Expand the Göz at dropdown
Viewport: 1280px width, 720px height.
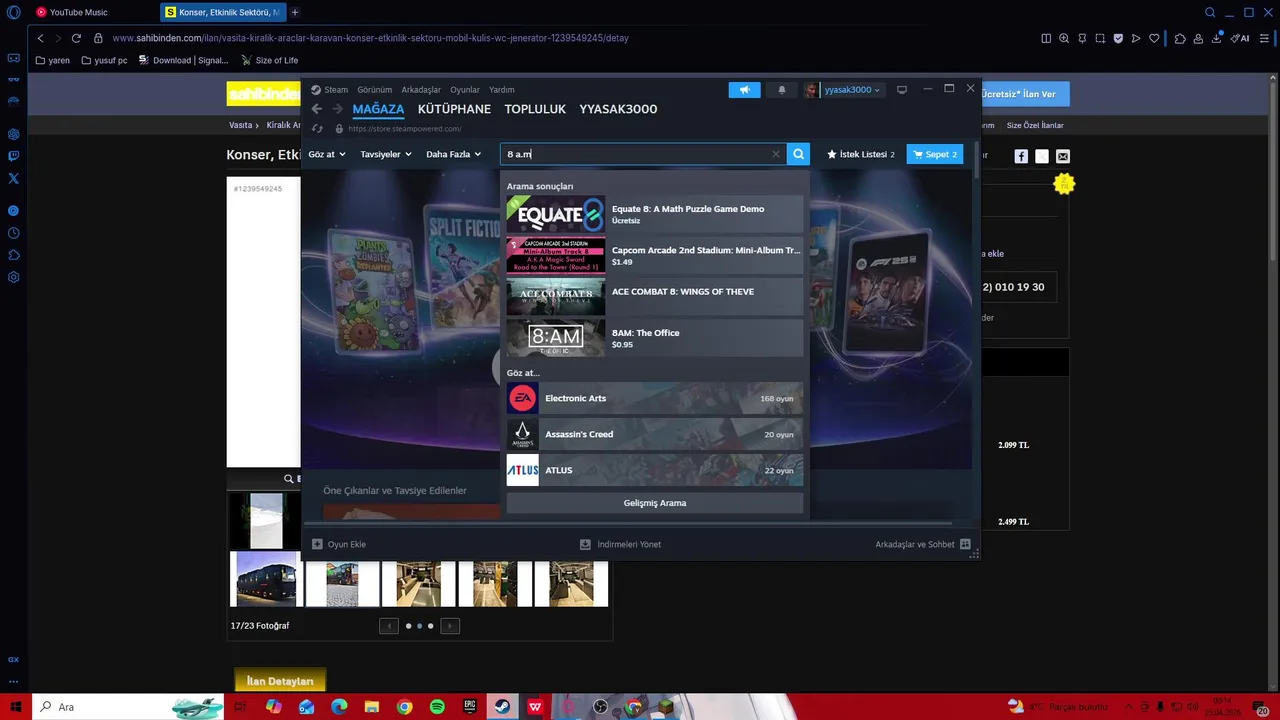(x=326, y=154)
